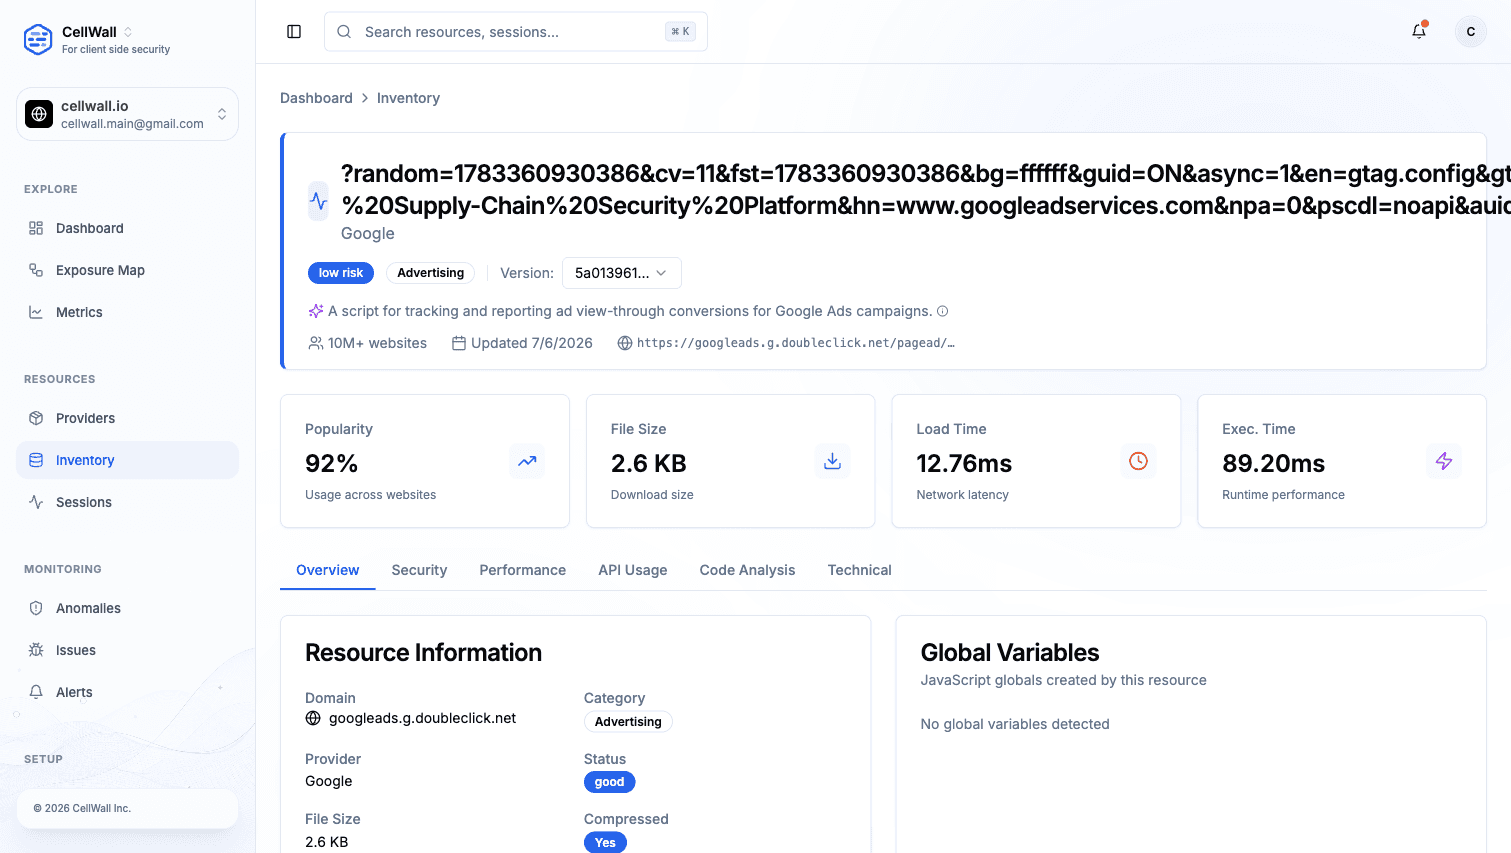Click the Load Time clock icon
This screenshot has height=853, width=1511.
coord(1138,461)
